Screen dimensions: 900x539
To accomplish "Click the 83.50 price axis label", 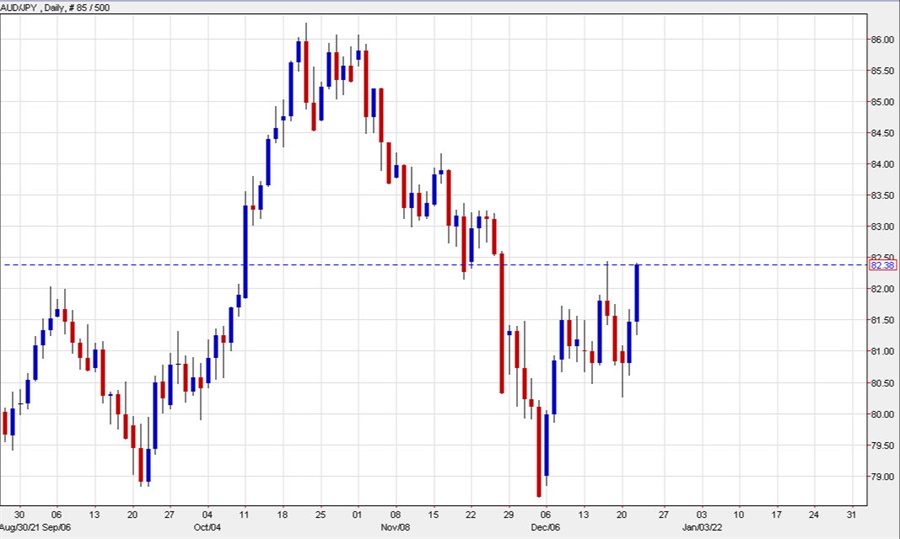I will (x=882, y=196).
